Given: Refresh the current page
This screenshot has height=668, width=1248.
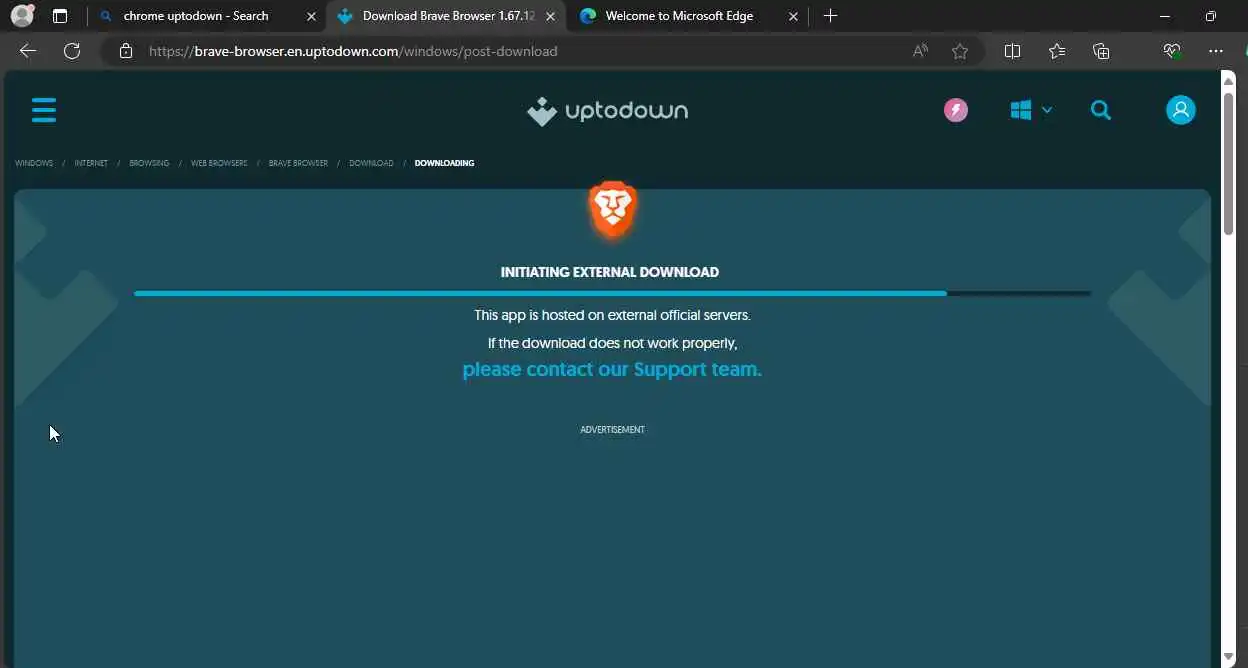Looking at the screenshot, I should pos(72,51).
